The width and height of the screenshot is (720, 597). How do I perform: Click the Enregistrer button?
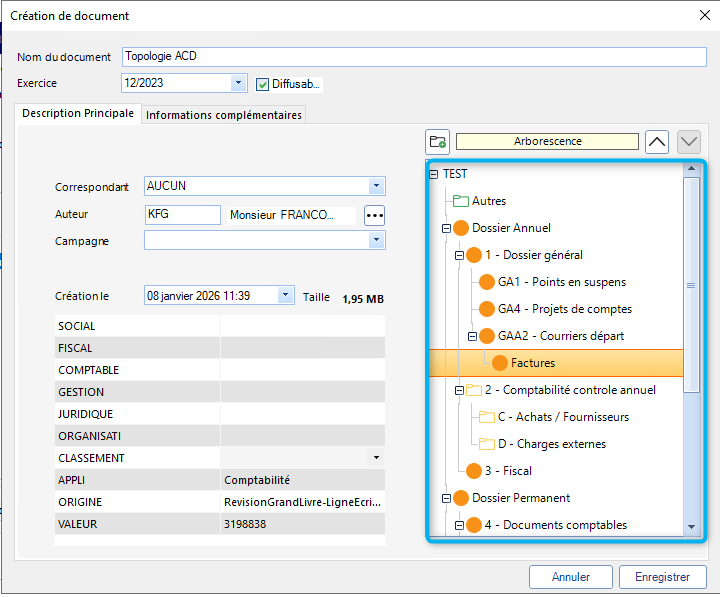tap(662, 577)
